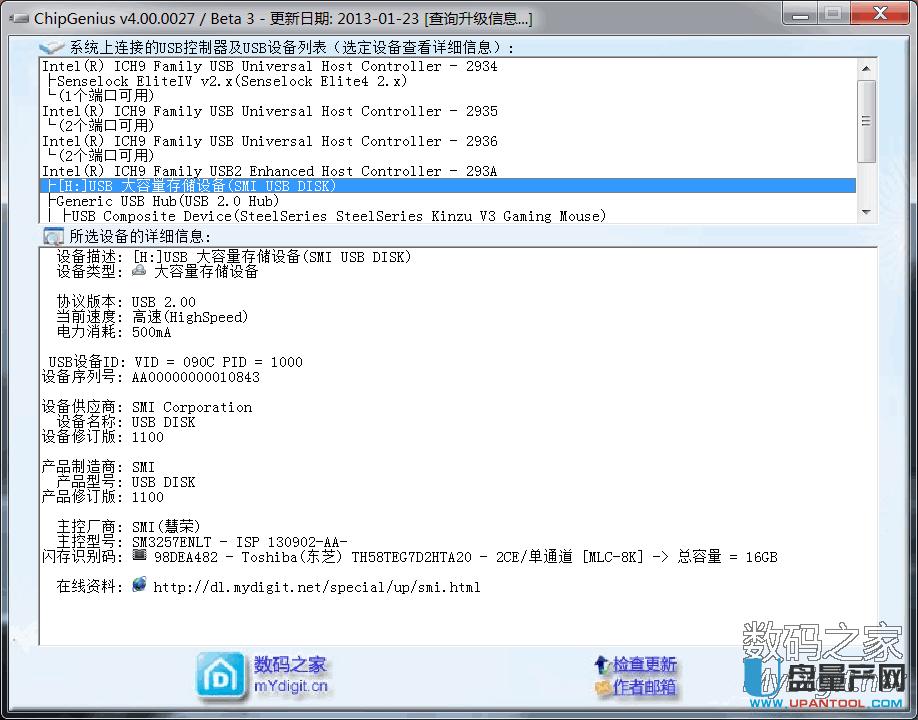Click the USB device list header icon

coord(53,47)
